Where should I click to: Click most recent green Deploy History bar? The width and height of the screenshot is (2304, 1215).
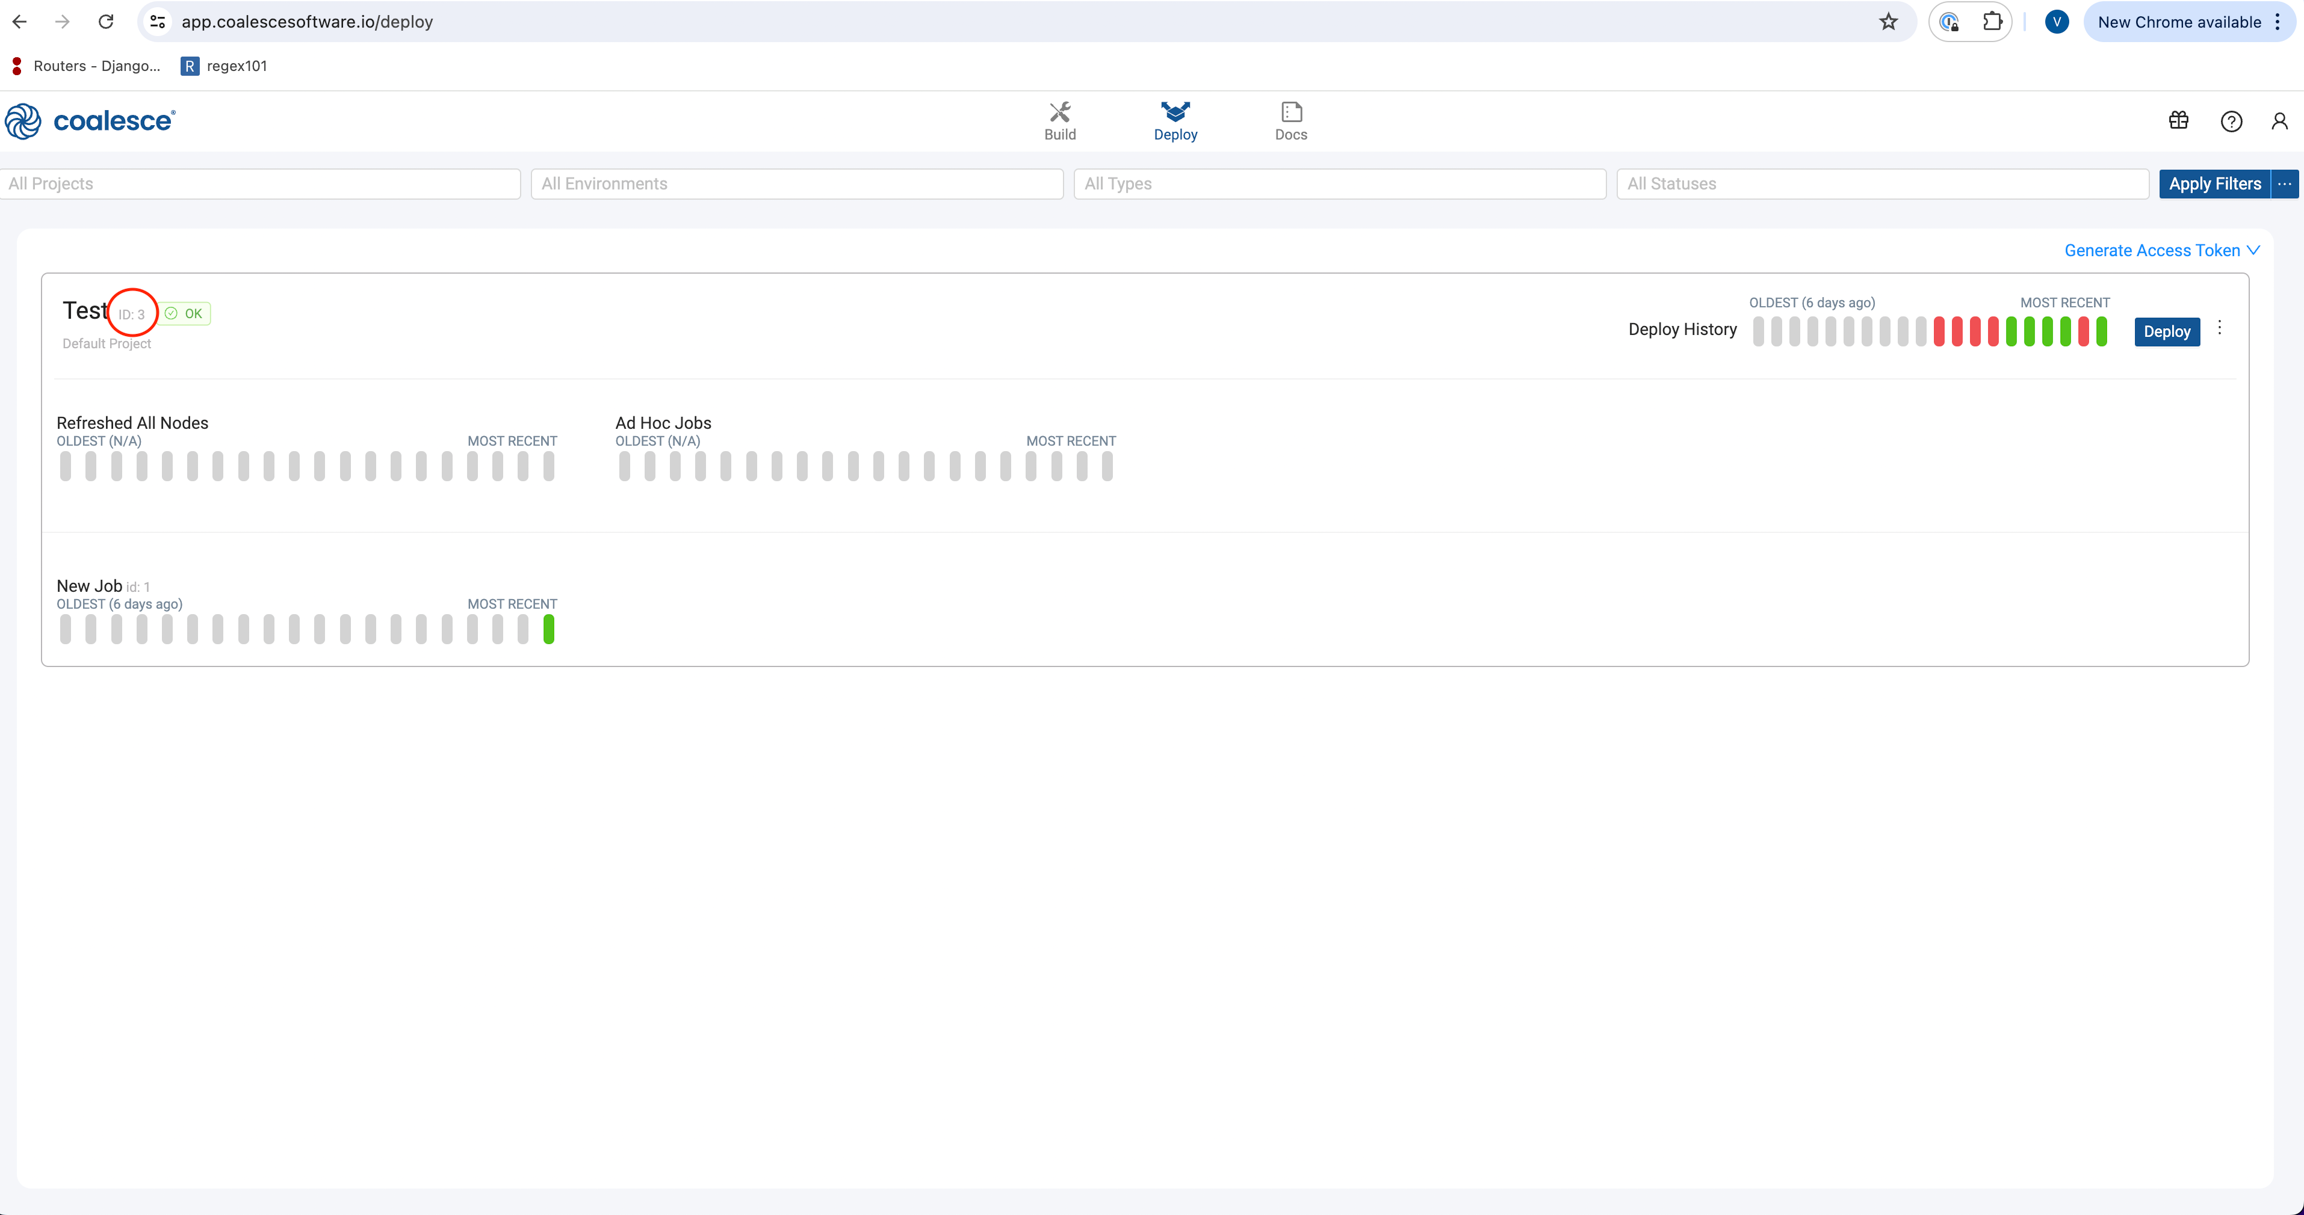[2102, 331]
